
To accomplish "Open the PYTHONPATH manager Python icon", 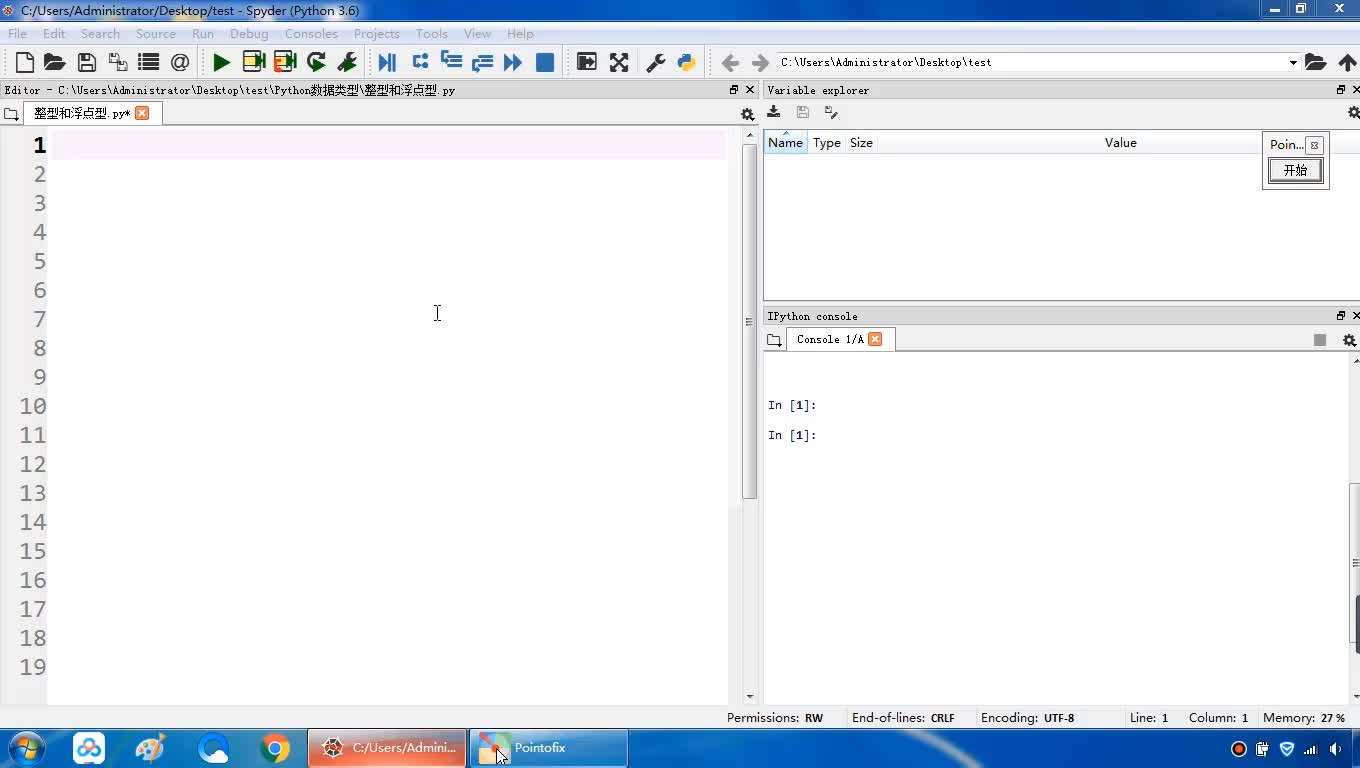I will coord(686,62).
